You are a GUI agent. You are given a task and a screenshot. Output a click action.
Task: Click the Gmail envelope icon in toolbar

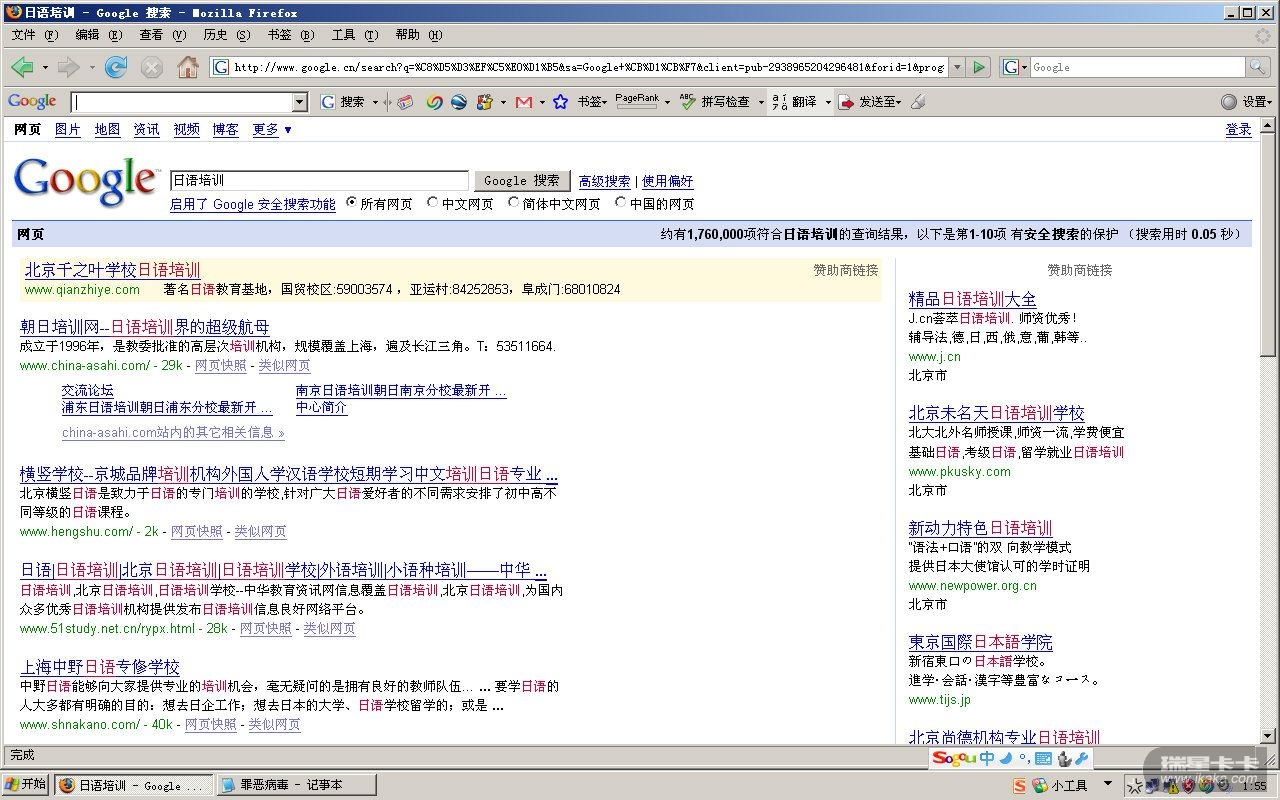point(523,102)
